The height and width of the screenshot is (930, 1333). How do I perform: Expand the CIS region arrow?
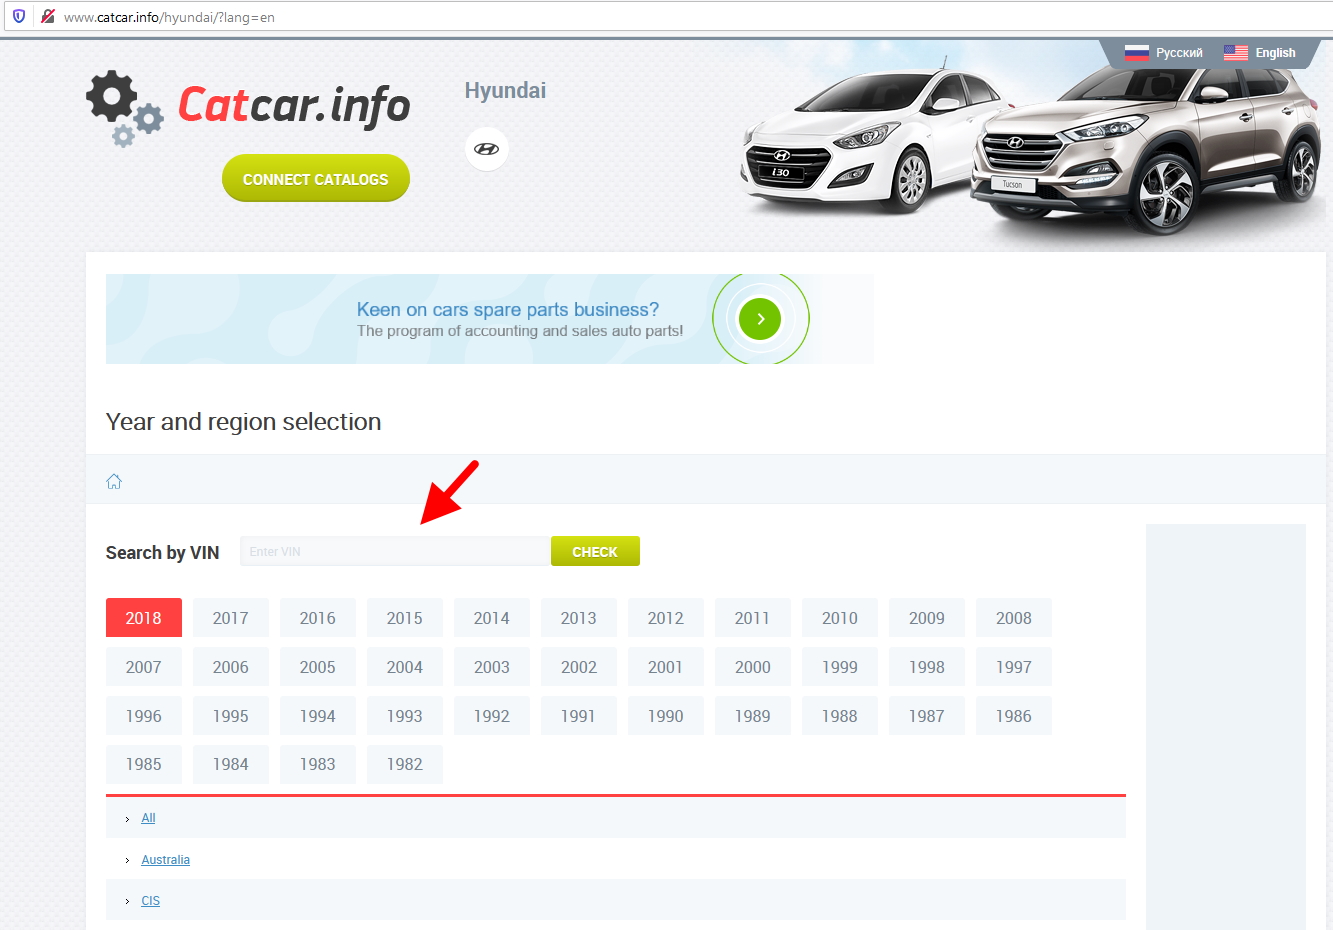pos(127,902)
